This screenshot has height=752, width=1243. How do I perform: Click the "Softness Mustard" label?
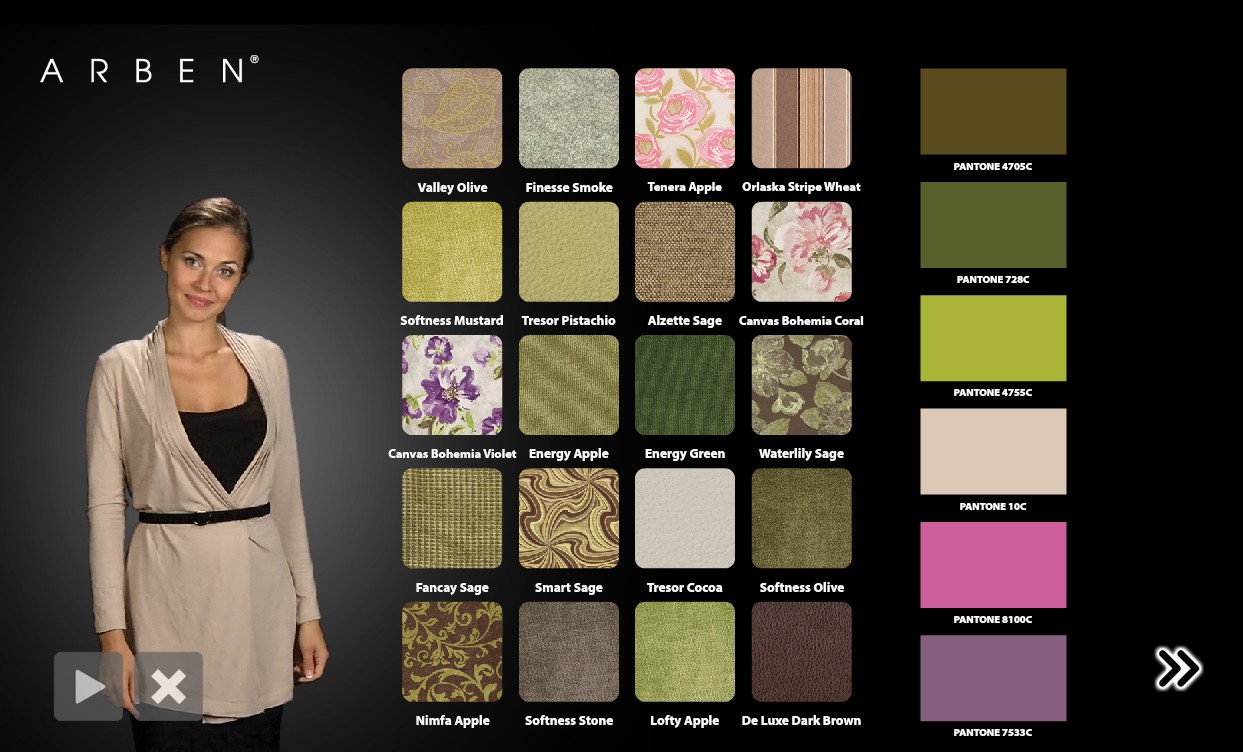[452, 321]
